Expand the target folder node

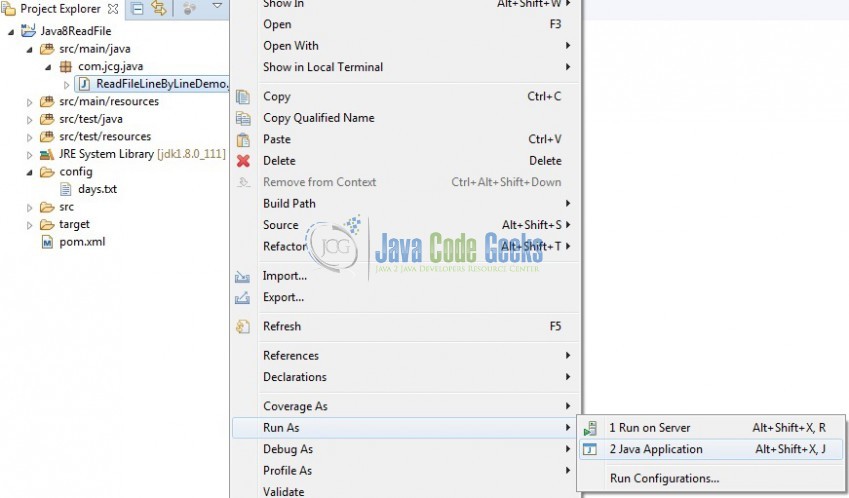(x=29, y=225)
